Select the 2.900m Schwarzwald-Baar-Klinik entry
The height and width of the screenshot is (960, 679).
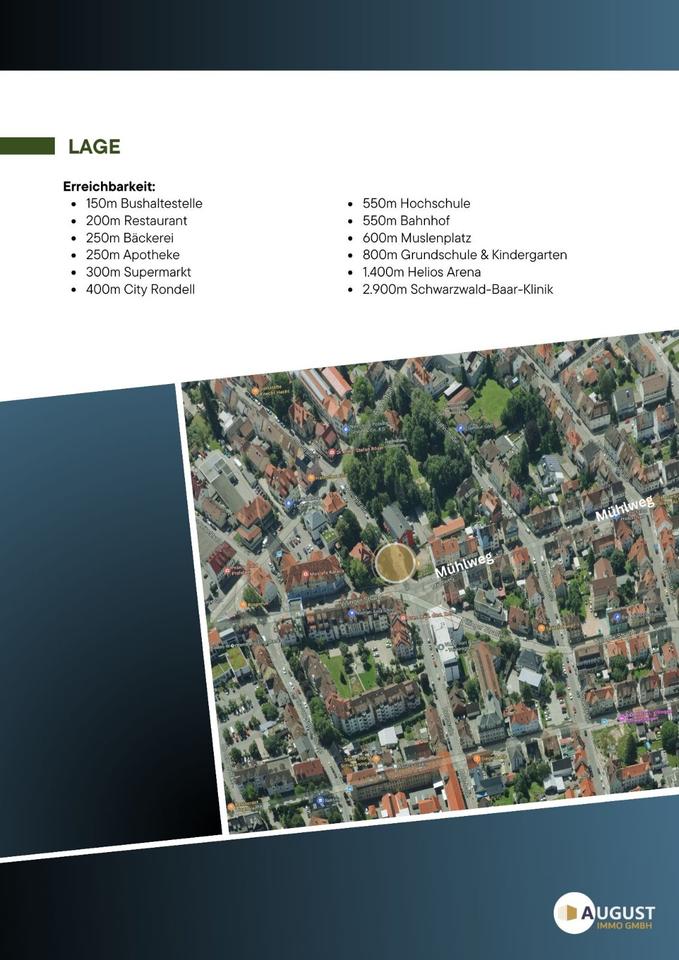pos(457,289)
